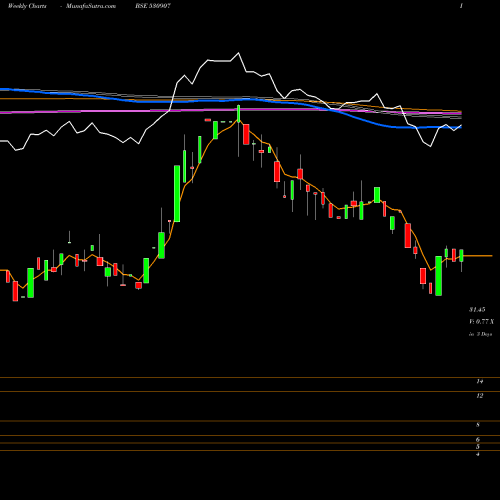Click the 31.45 price value
The width and height of the screenshot is (500, 500).
click(x=477, y=310)
